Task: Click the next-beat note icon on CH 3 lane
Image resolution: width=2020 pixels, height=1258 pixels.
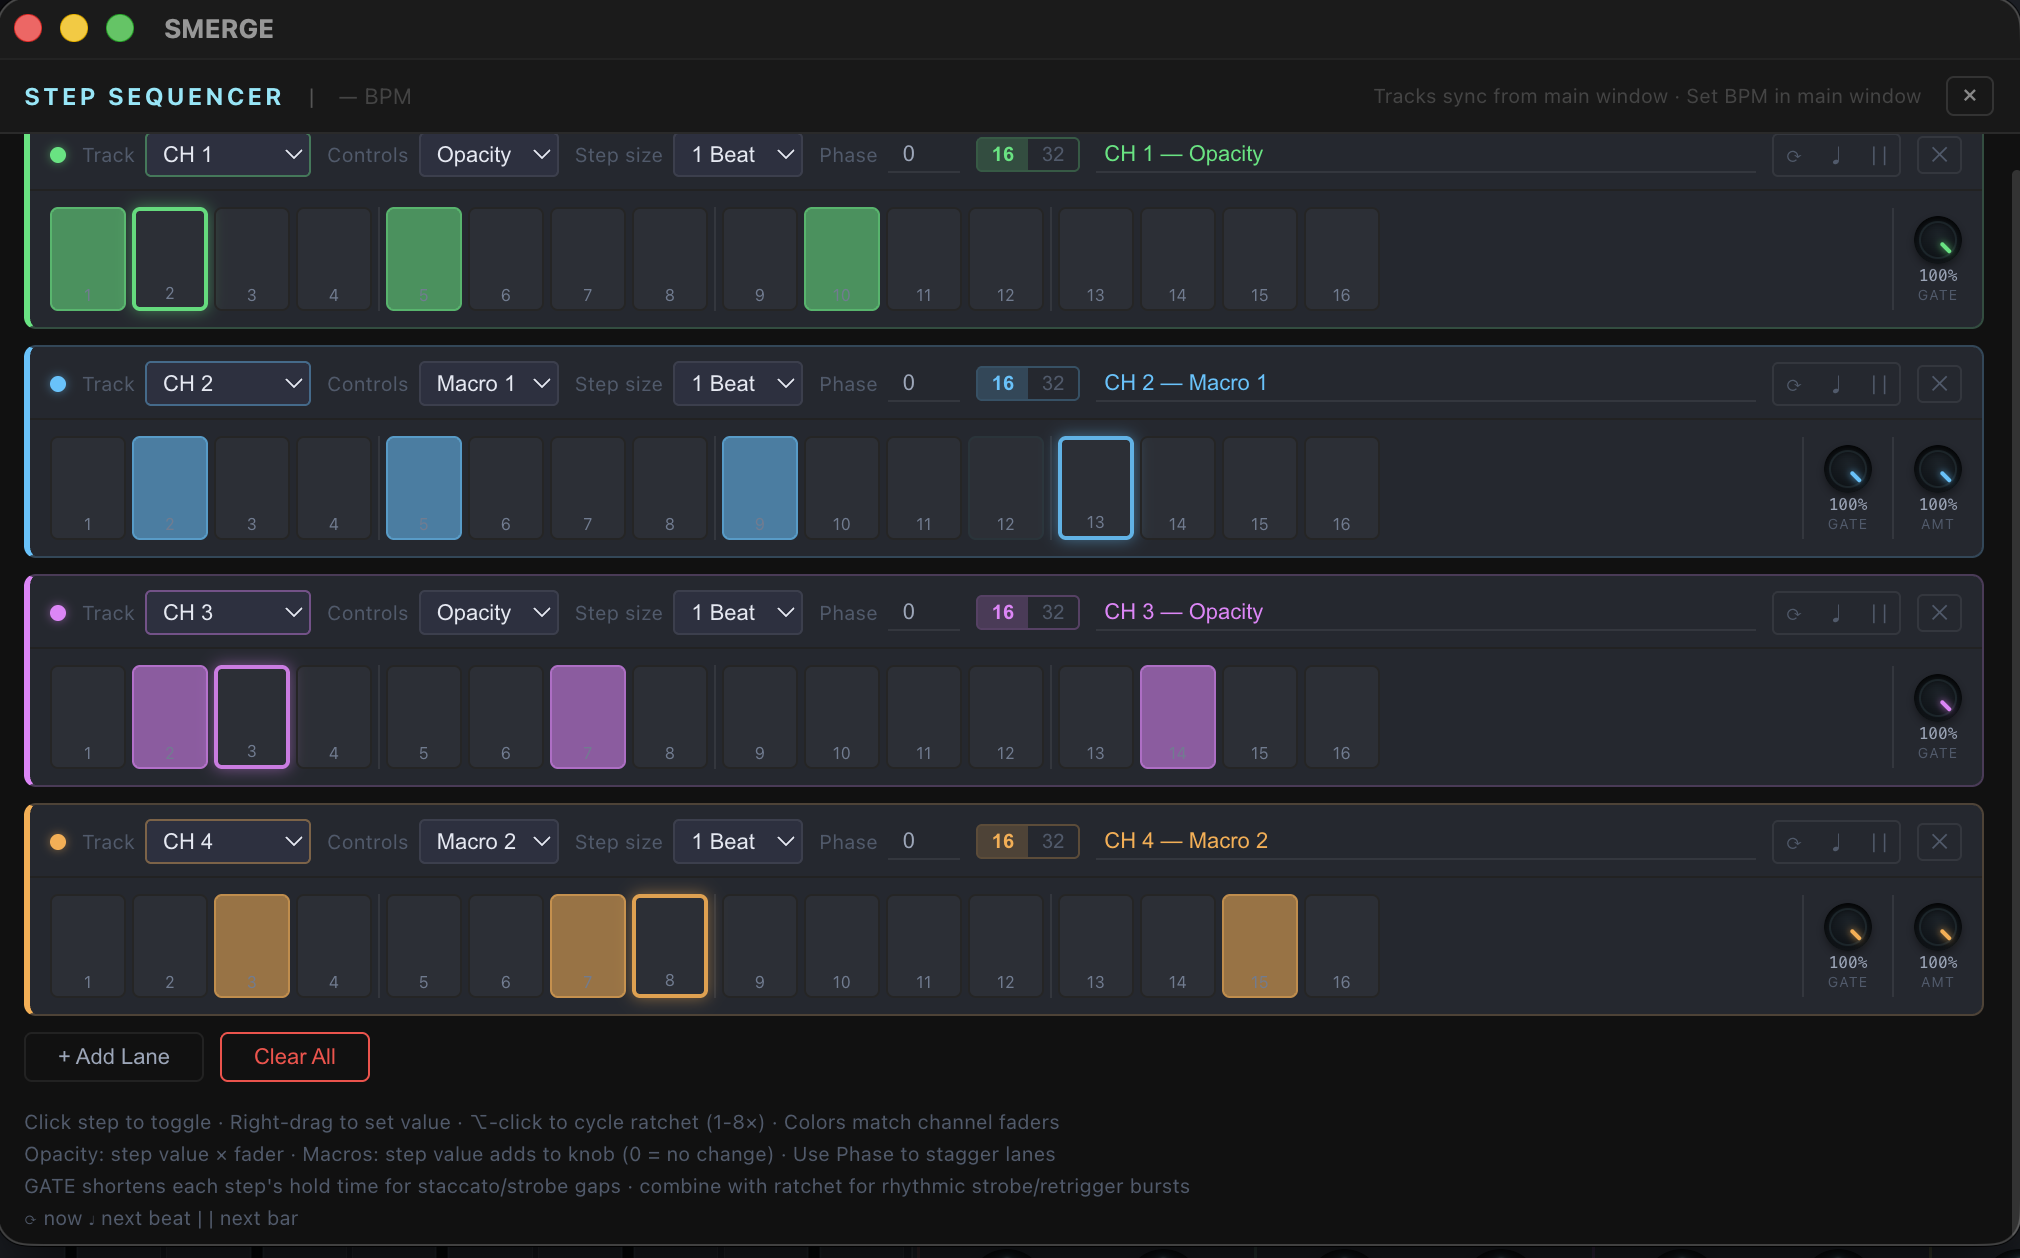Action: pos(1837,613)
